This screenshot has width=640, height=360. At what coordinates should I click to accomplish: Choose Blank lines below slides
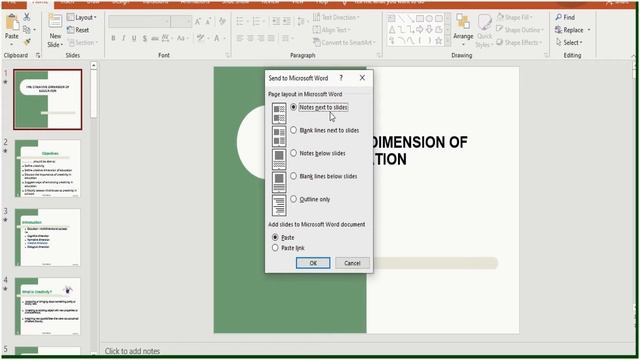[324, 176]
